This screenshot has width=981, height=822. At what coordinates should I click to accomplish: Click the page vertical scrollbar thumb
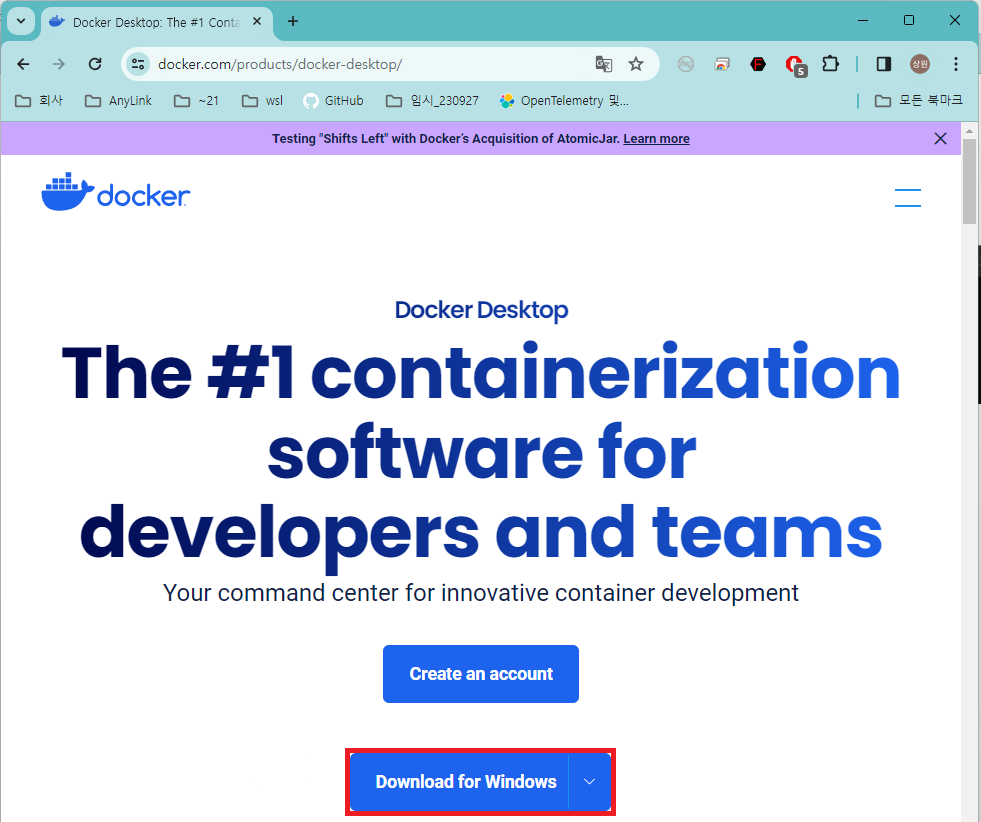click(x=969, y=181)
